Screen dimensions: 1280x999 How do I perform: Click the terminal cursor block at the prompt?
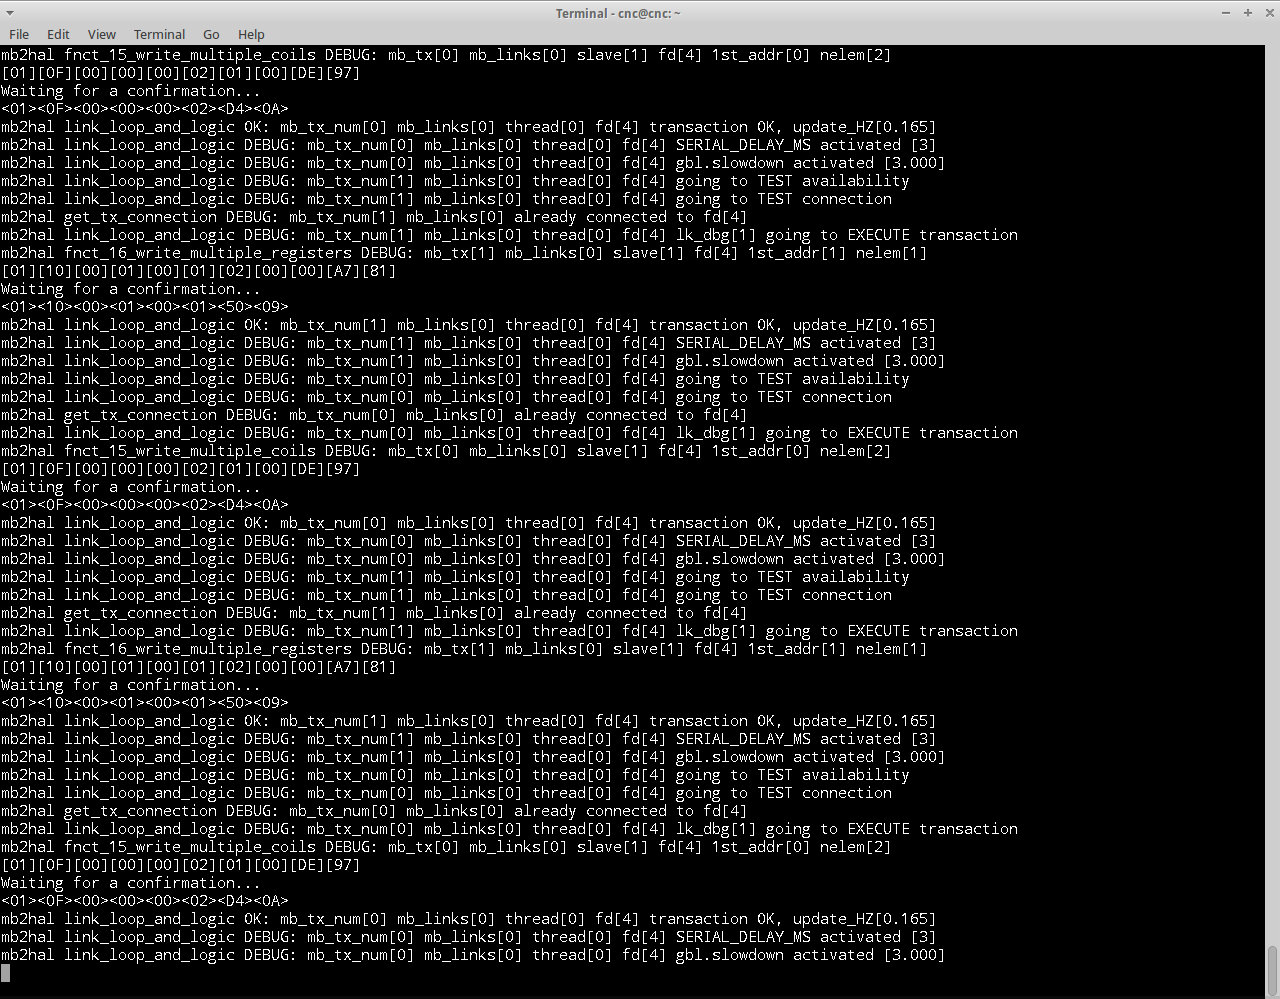5,973
